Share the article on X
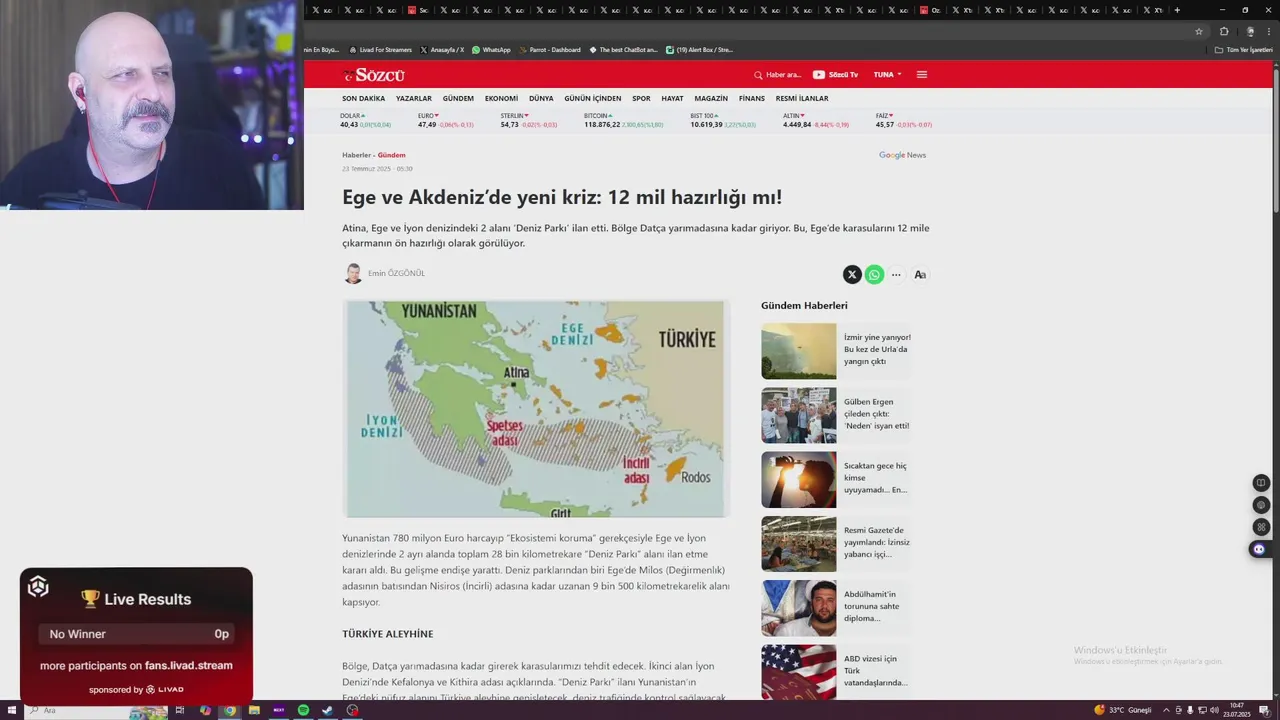This screenshot has width=1280, height=720. tap(852, 274)
